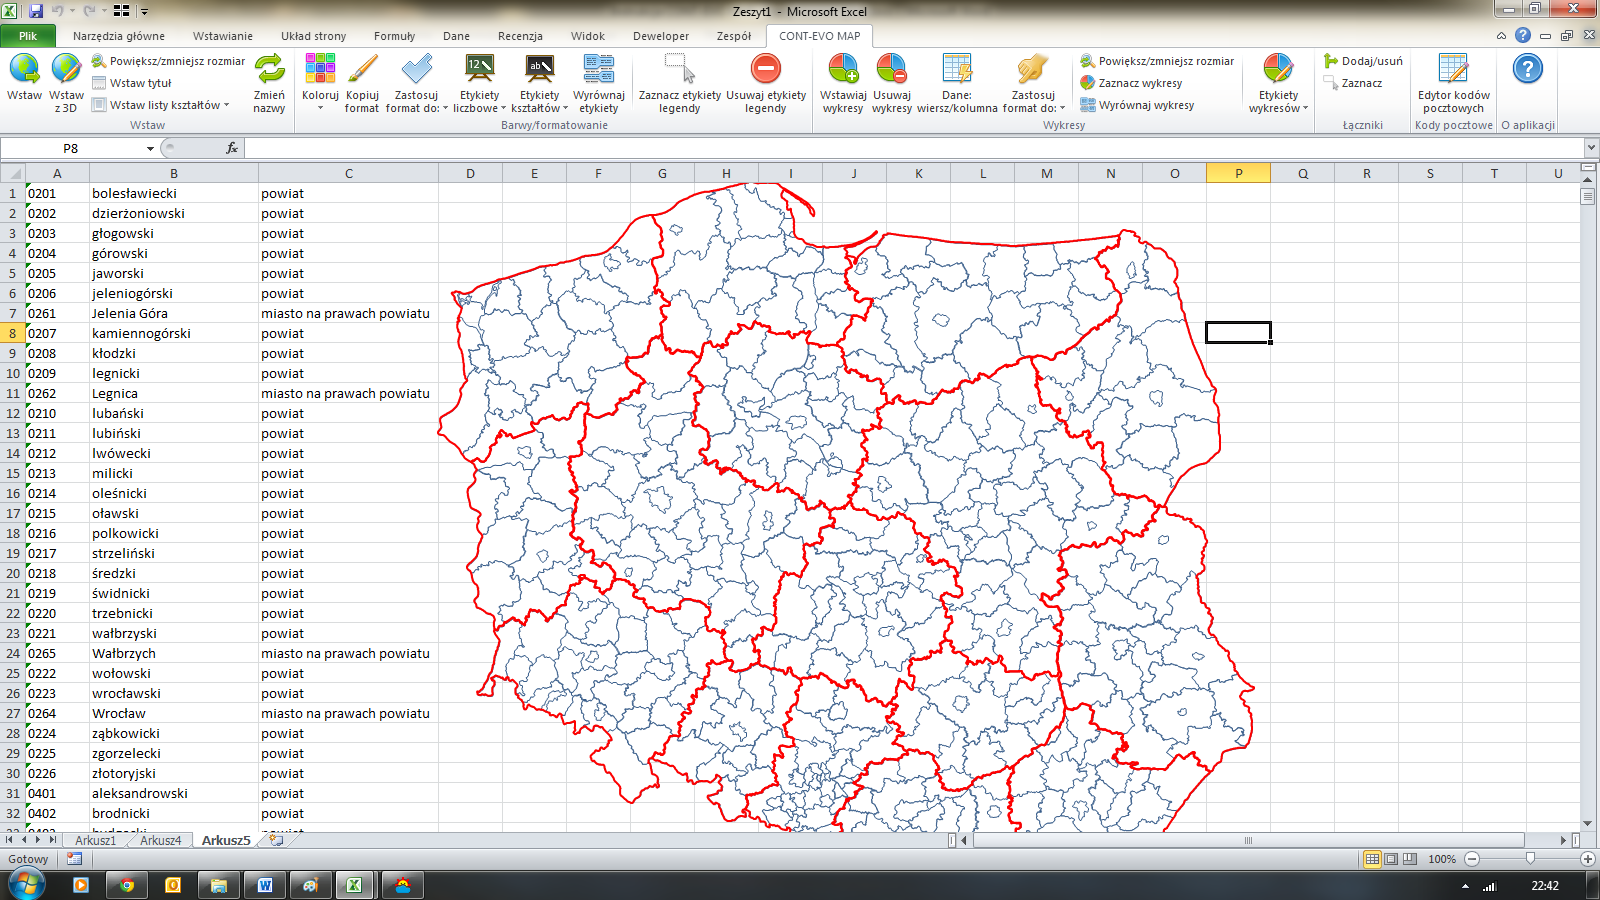Screen dimensions: 1600x900
Task: Switch to Normal view in status bar
Action: point(1372,859)
